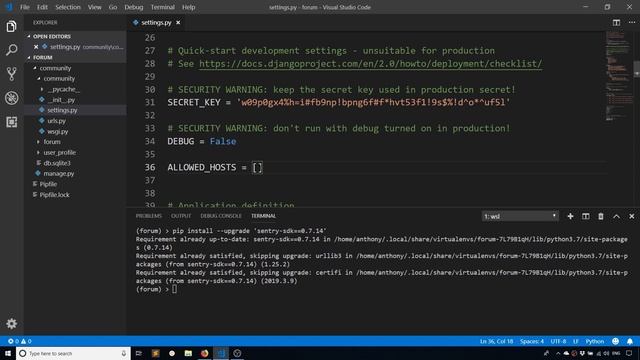Change end of line via LF

[x=576, y=341]
